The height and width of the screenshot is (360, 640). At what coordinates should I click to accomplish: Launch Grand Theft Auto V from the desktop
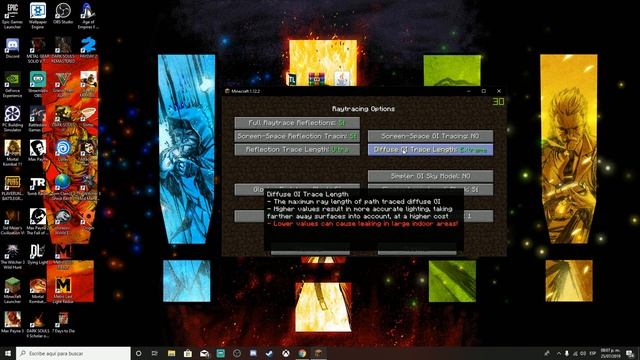point(63,85)
